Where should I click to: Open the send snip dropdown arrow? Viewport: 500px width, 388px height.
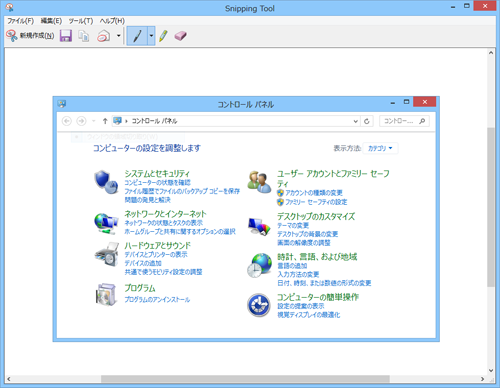(x=118, y=35)
